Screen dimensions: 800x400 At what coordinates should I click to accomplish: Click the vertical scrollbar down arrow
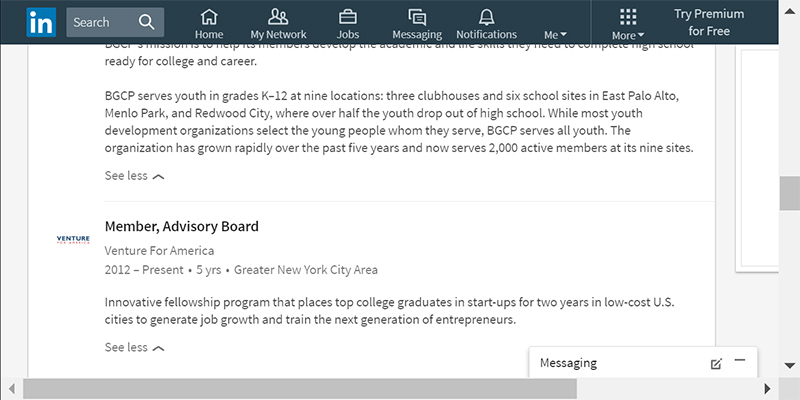point(789,365)
